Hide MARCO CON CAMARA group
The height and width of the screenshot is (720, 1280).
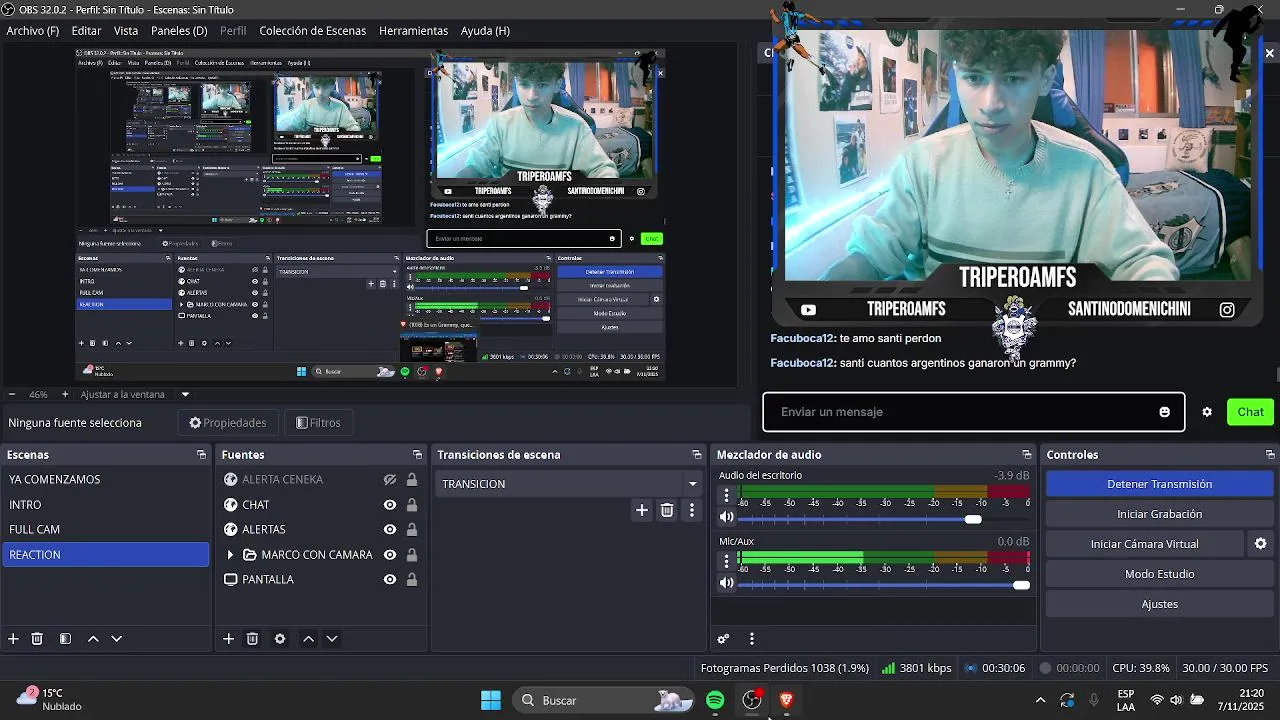(x=390, y=555)
